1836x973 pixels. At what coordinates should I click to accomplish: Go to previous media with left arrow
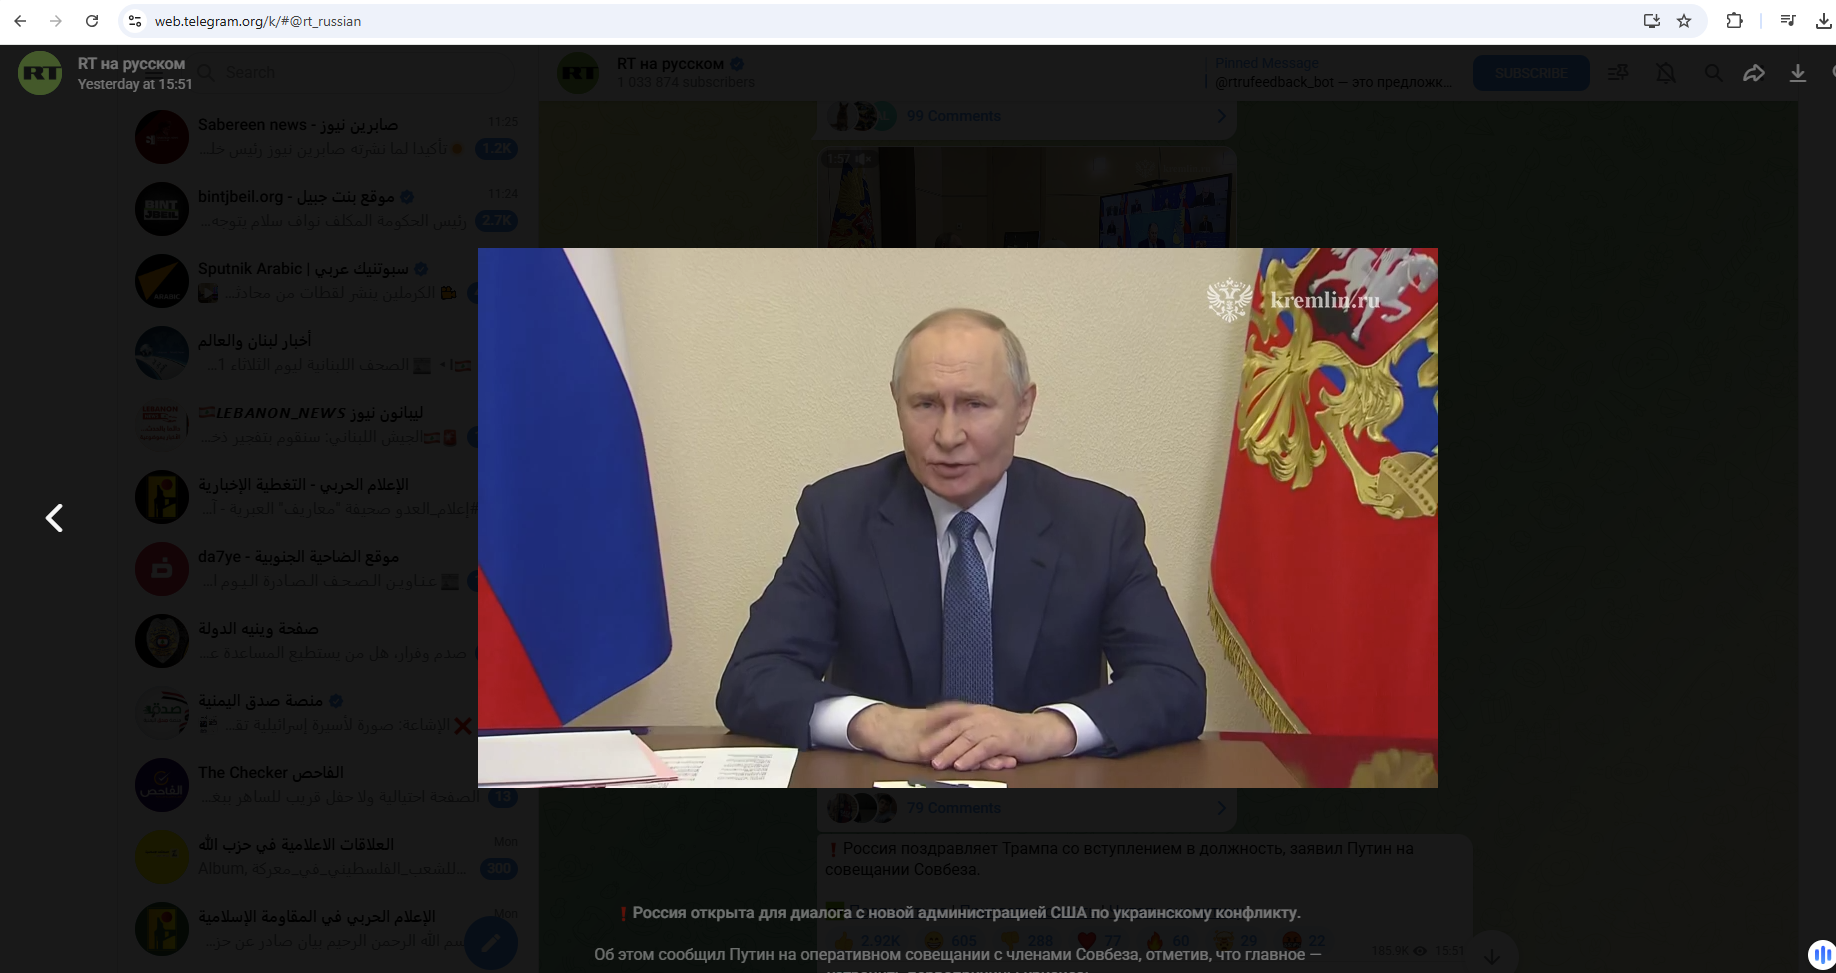(55, 518)
